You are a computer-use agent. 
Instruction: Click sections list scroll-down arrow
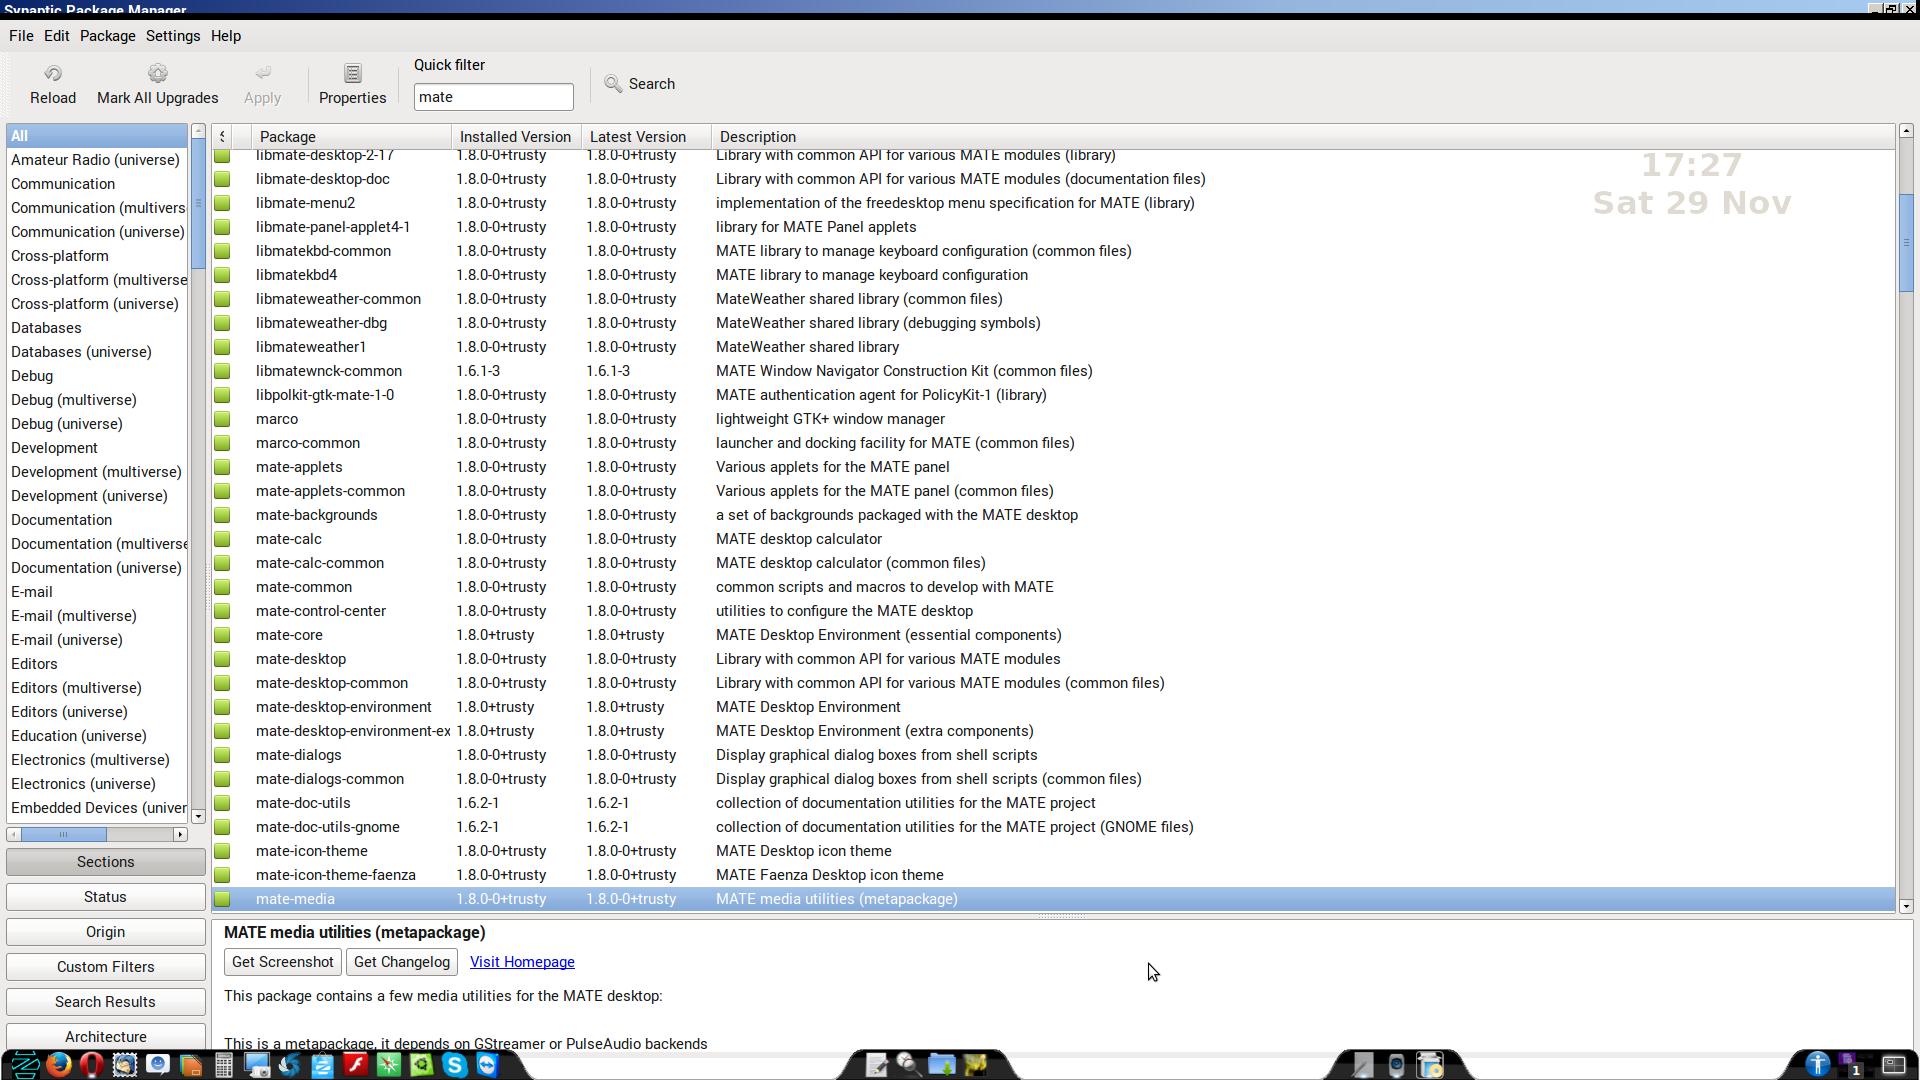(198, 816)
